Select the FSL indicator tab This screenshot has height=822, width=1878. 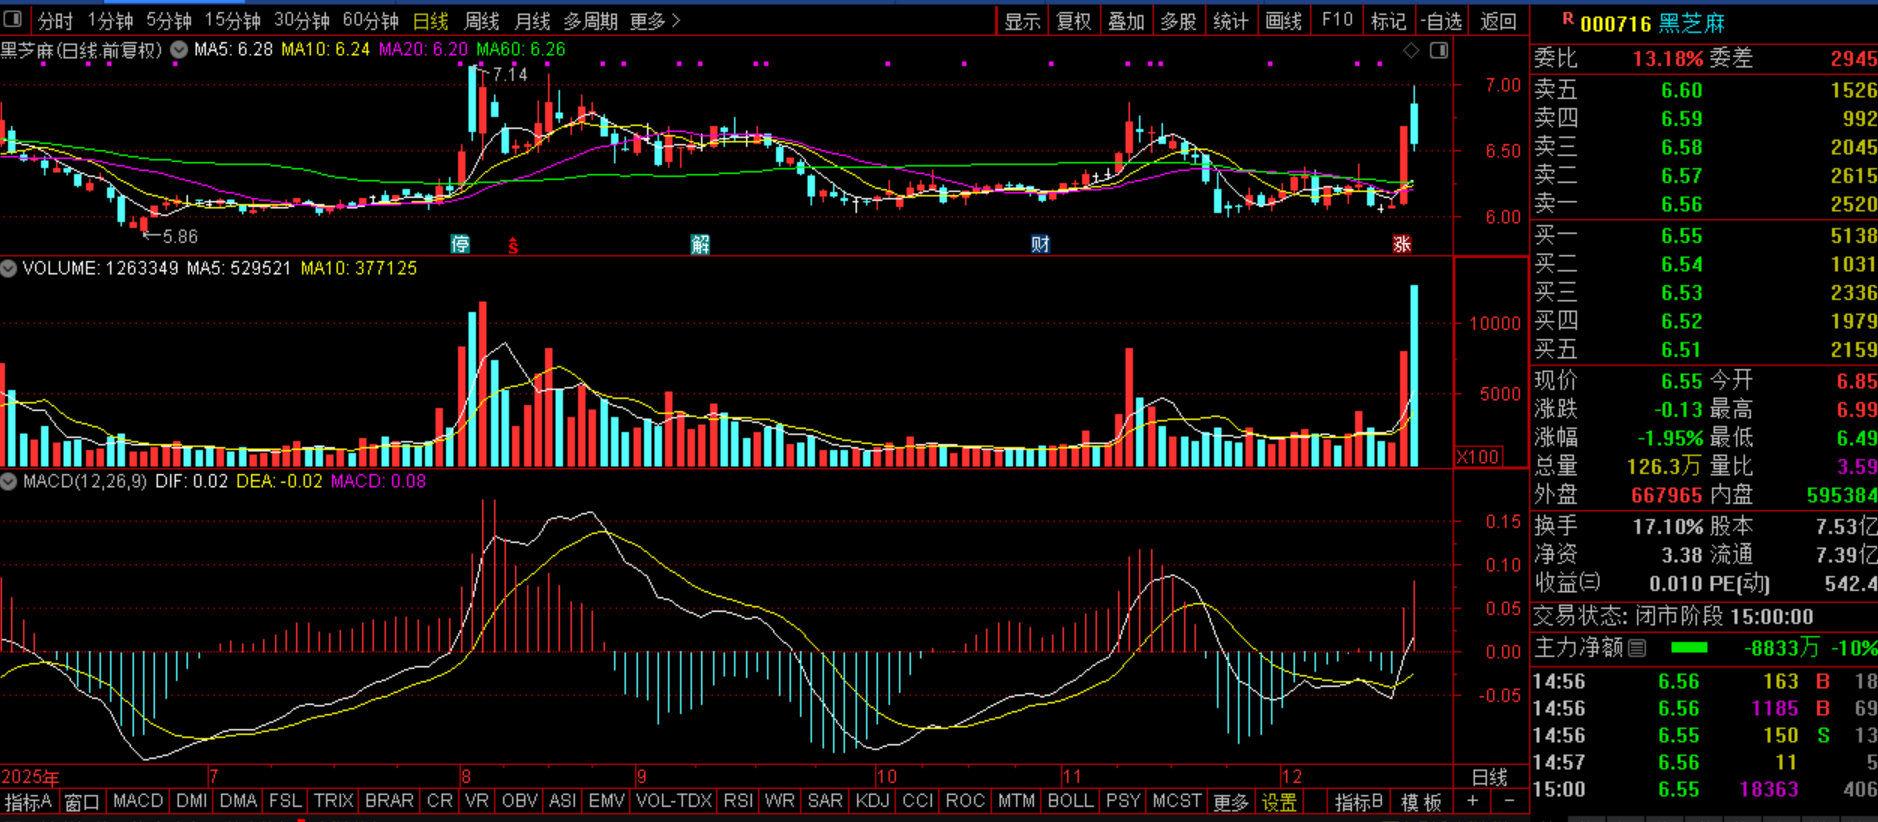click(x=285, y=801)
